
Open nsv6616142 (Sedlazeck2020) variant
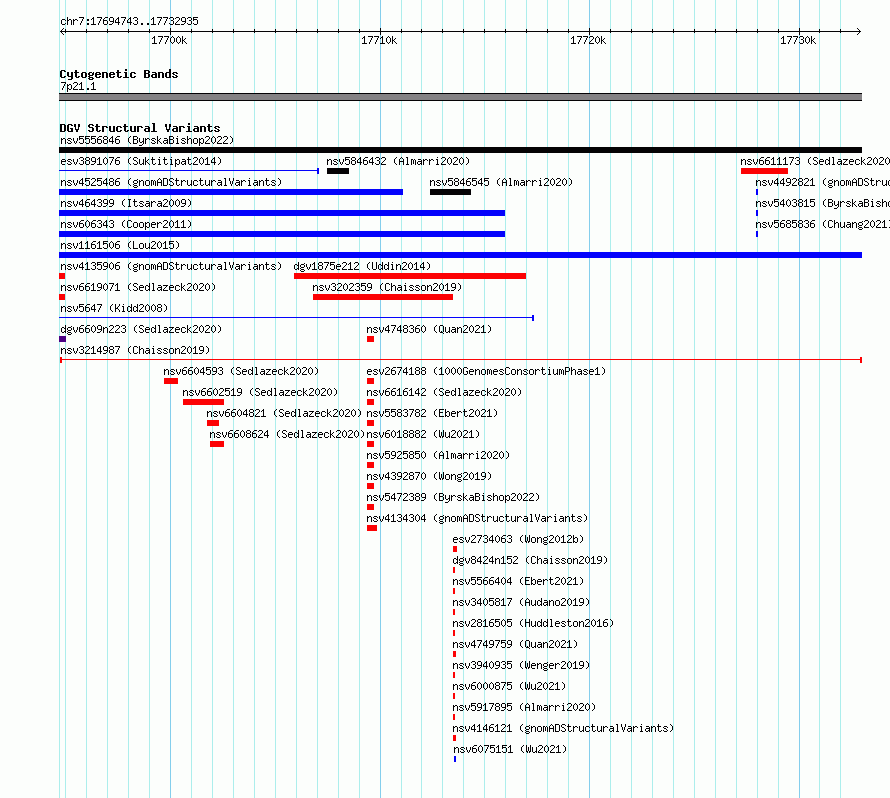(444, 392)
